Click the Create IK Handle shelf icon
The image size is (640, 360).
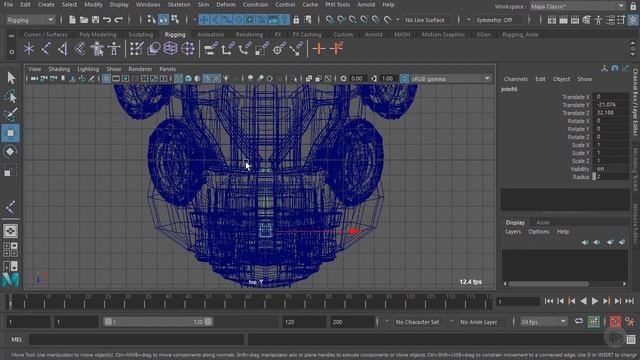coord(62,49)
